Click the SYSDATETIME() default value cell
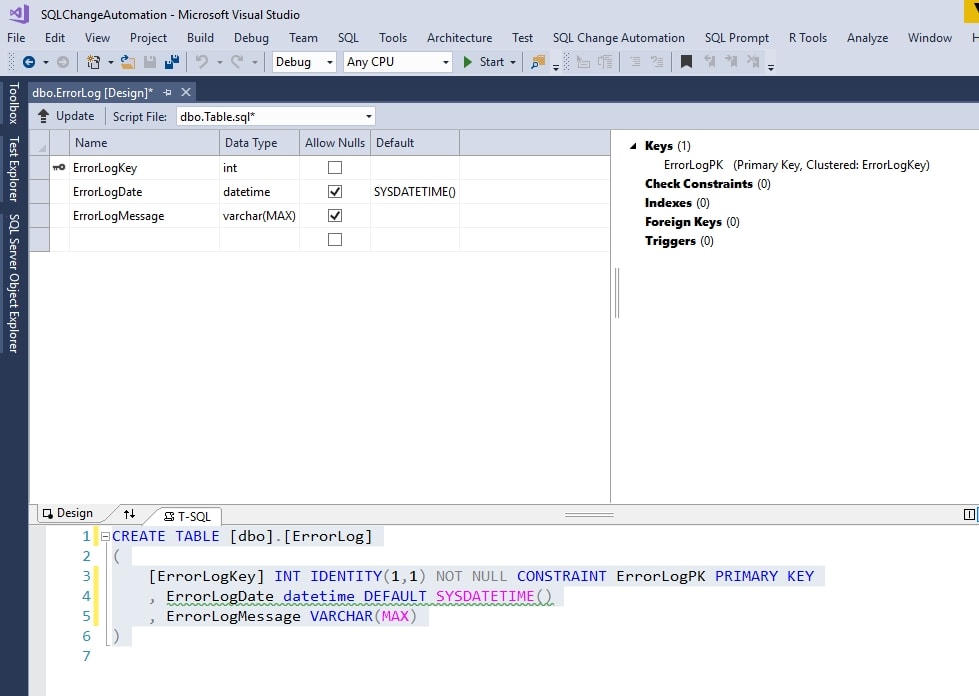 415,192
